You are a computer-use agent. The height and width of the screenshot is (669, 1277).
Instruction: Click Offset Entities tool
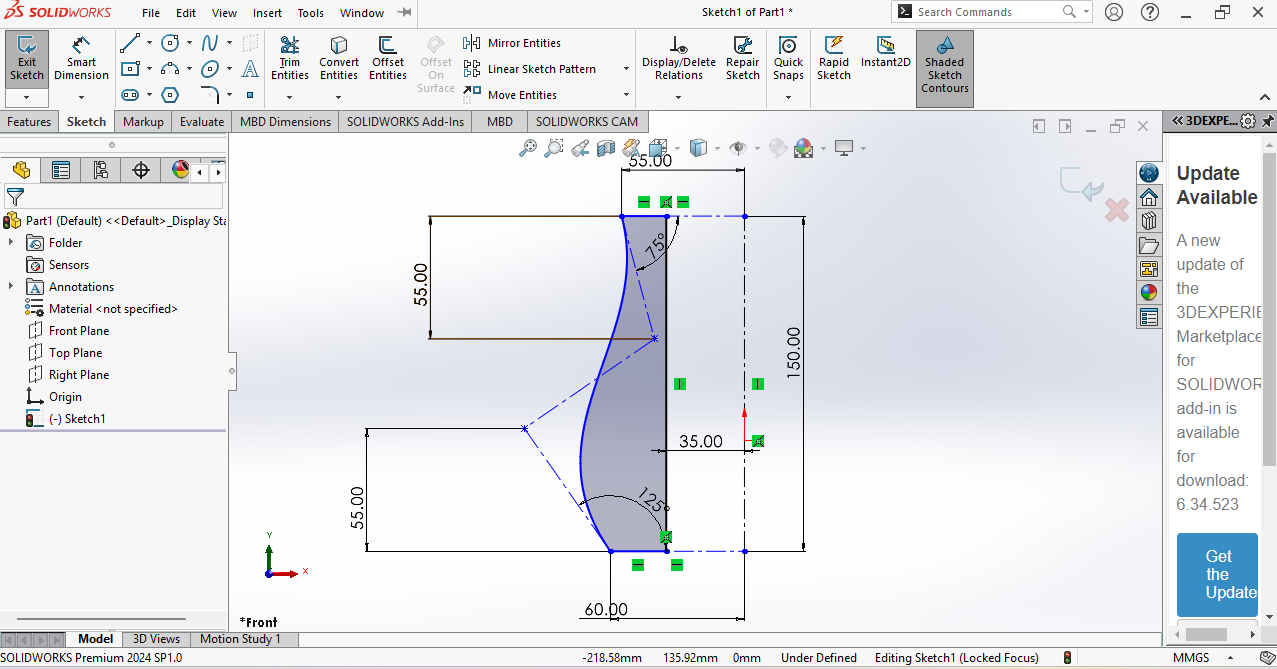click(388, 58)
